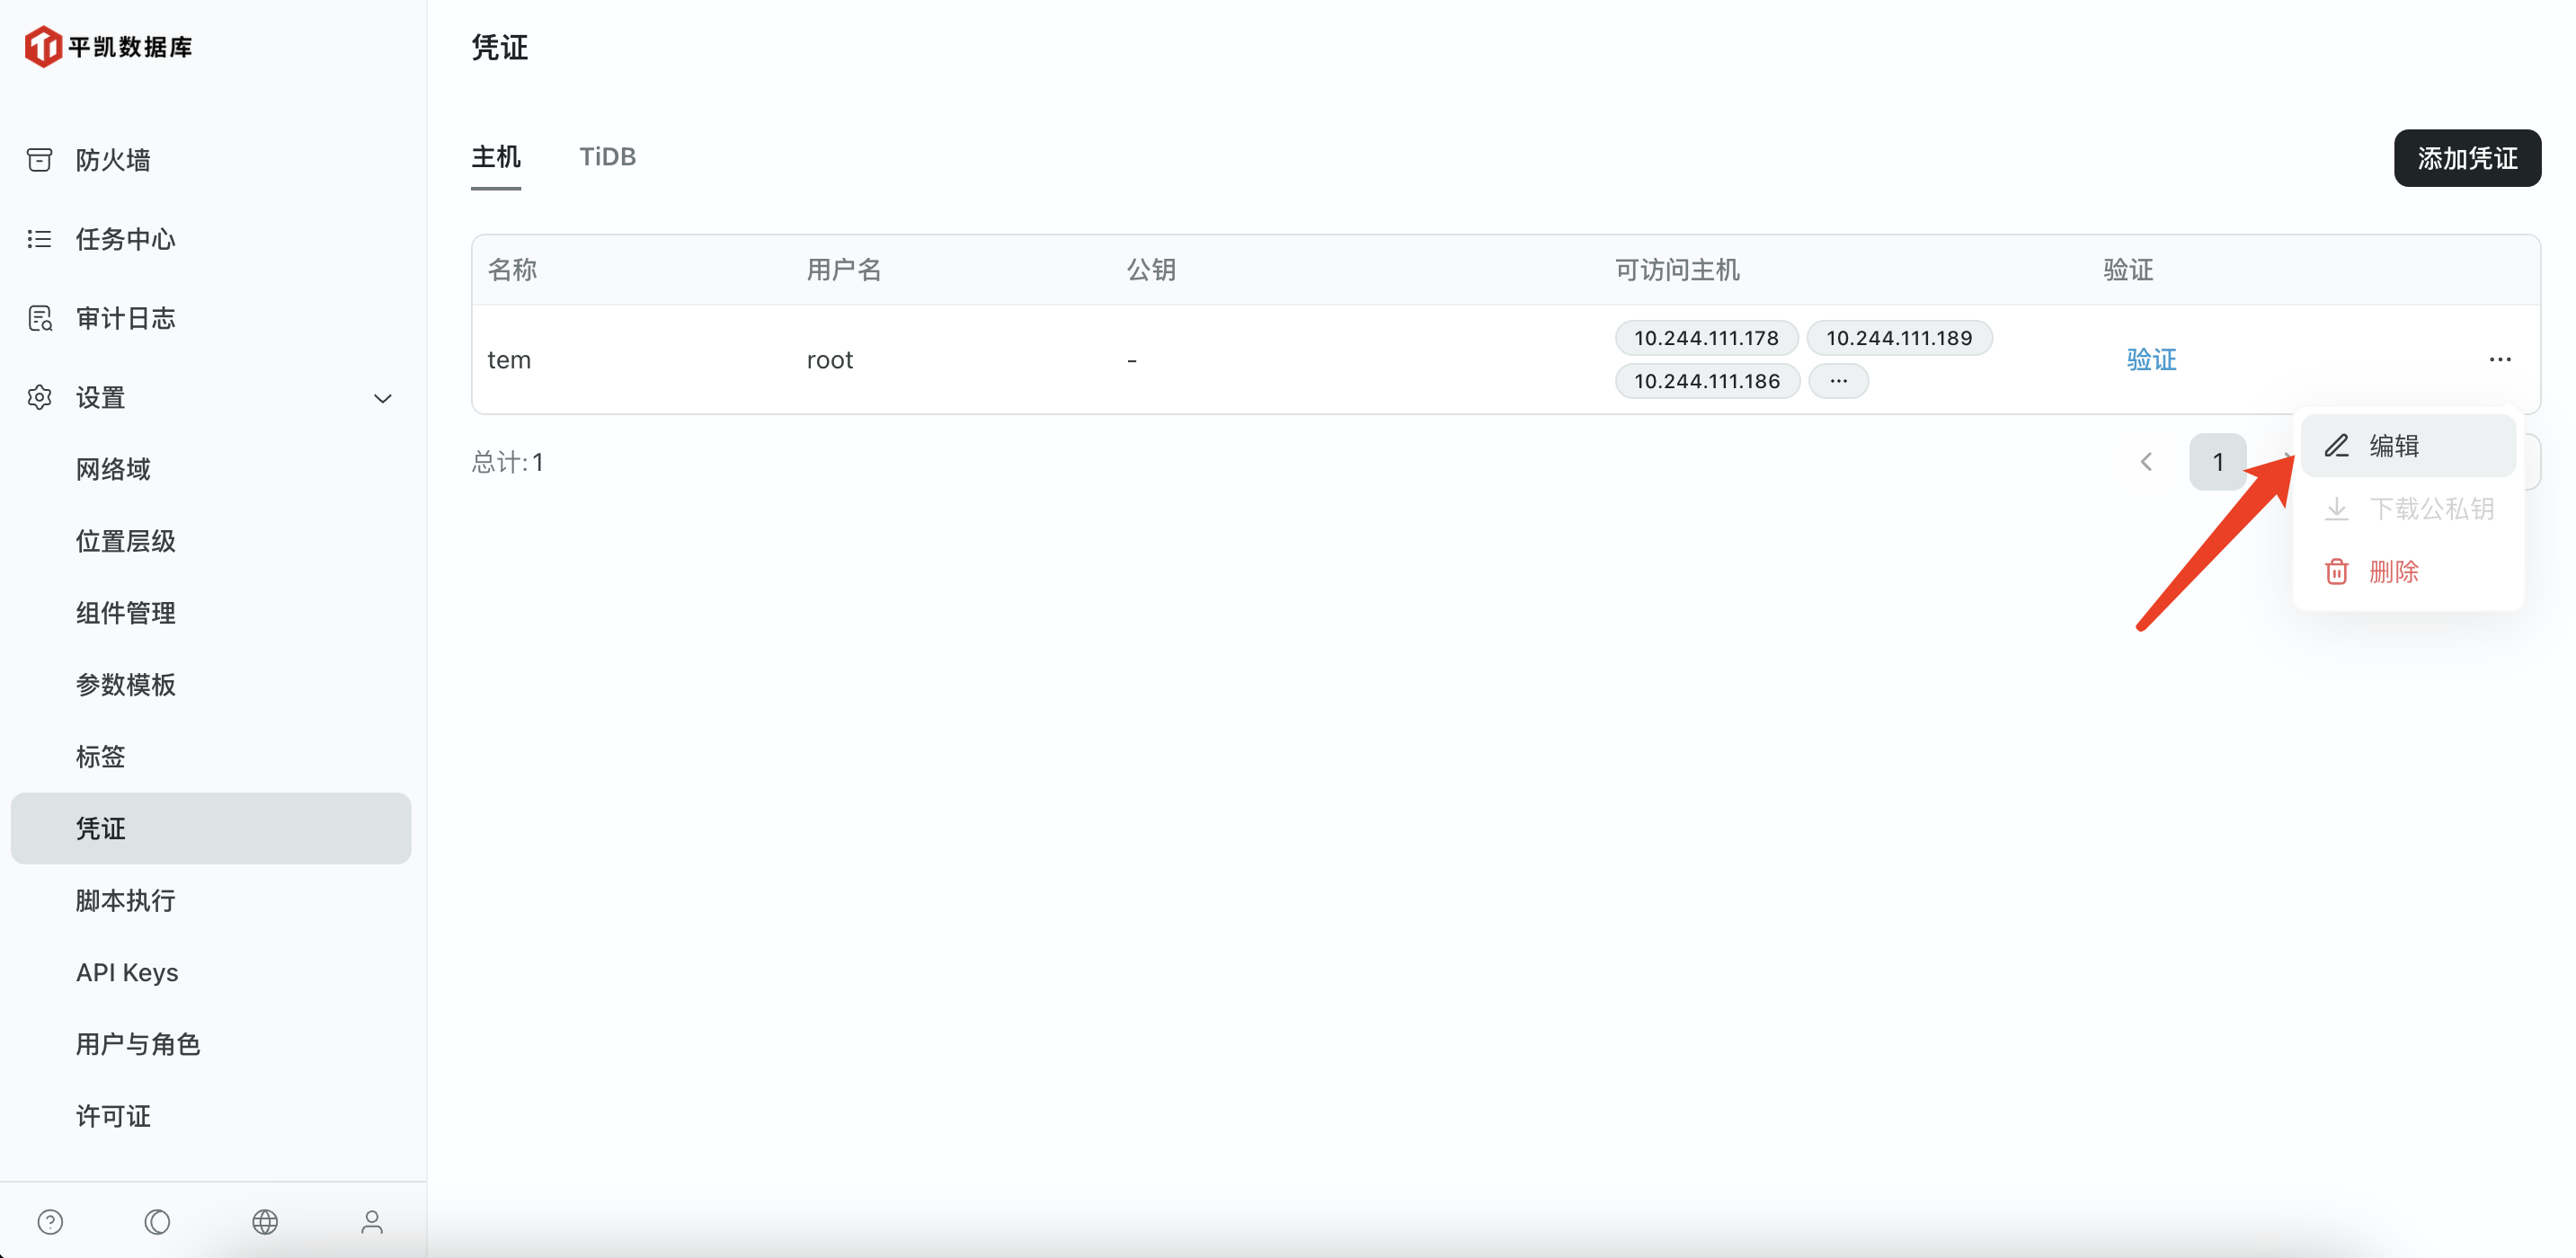Open language selector globe icon
The height and width of the screenshot is (1258, 2576).
coord(265,1221)
